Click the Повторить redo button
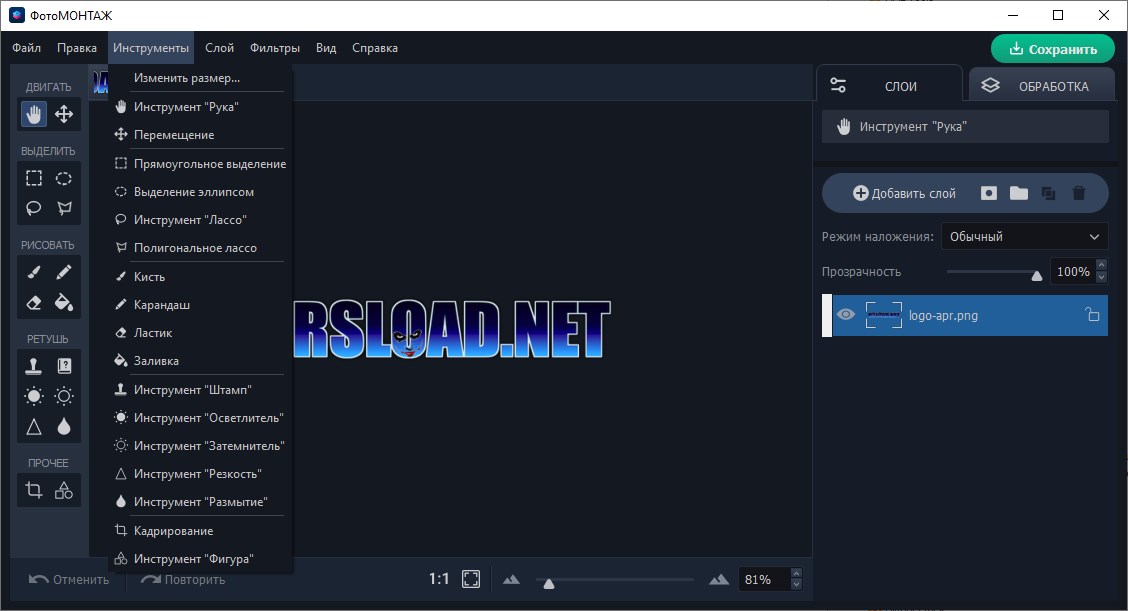 [183, 579]
